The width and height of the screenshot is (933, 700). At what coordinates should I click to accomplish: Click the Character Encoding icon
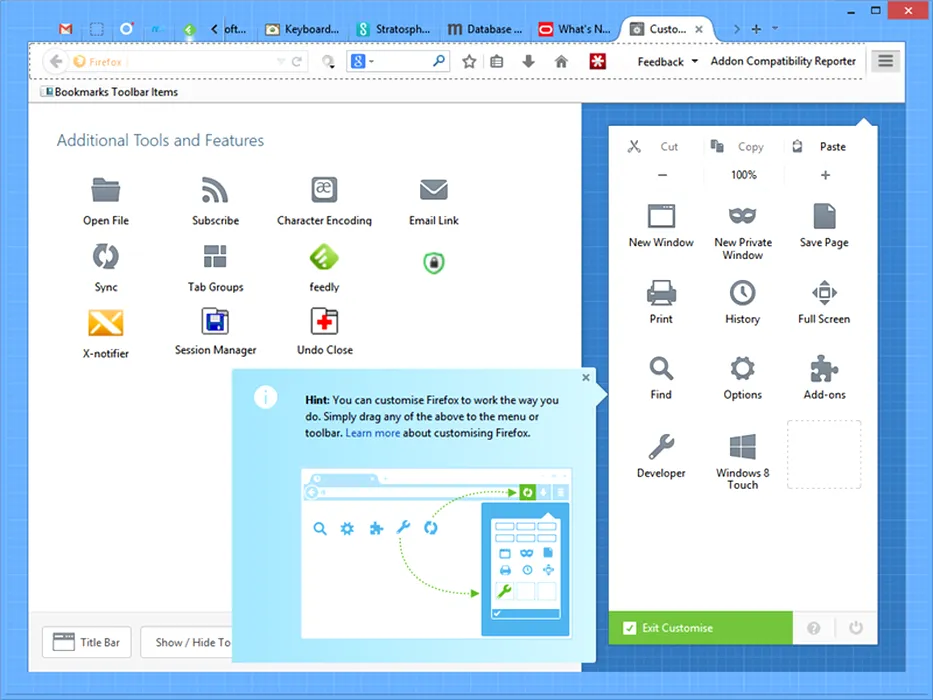tap(323, 190)
